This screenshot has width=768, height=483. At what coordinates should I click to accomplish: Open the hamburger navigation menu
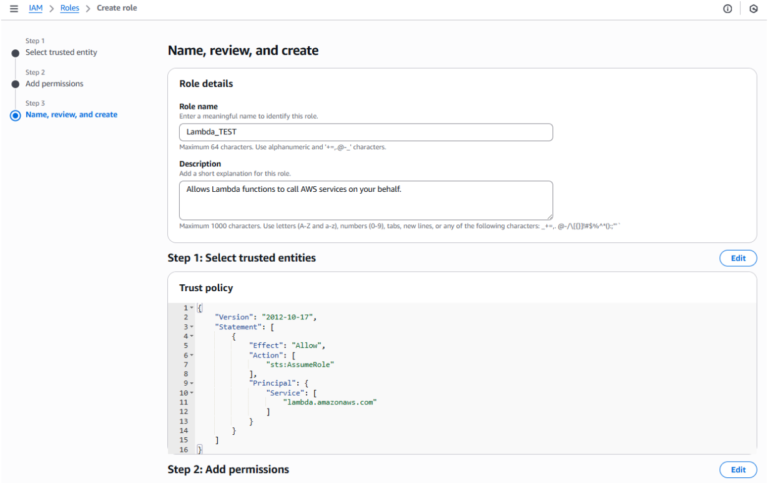tap(13, 8)
